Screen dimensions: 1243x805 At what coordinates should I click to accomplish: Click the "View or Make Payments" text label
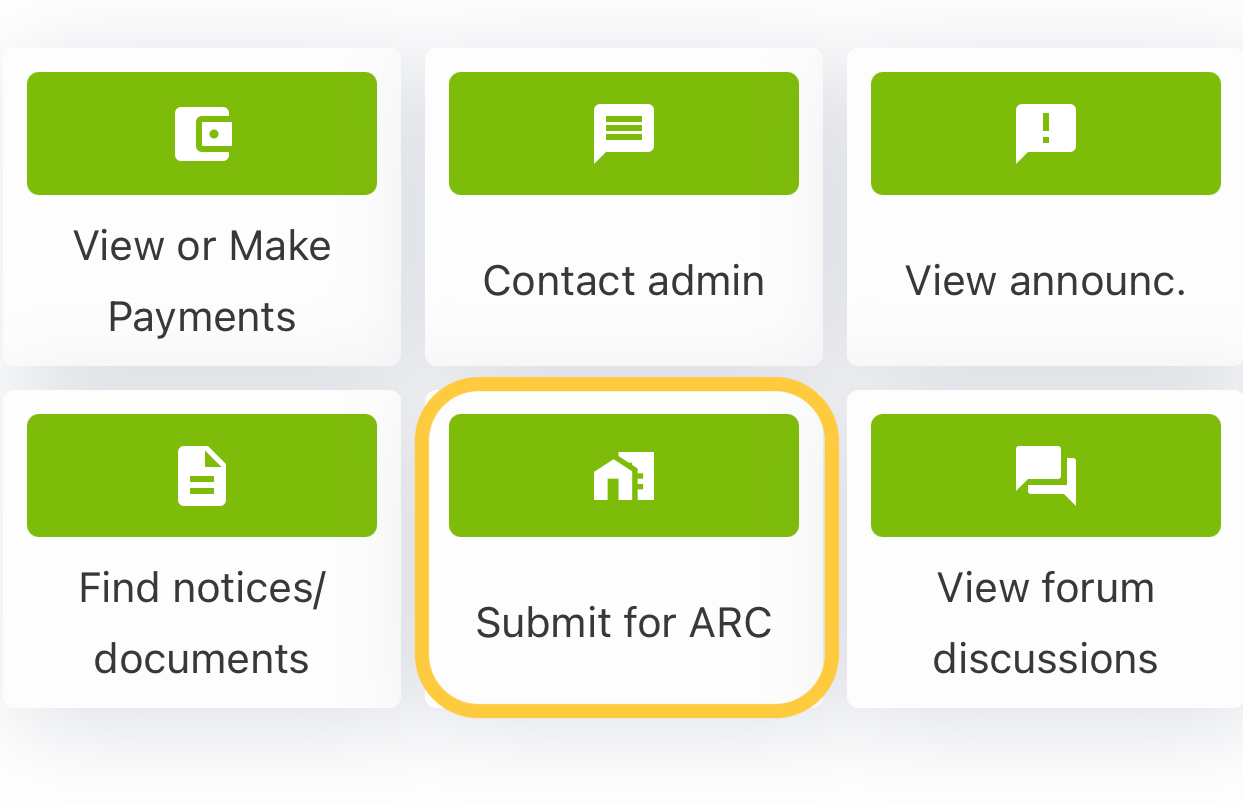[x=202, y=281]
